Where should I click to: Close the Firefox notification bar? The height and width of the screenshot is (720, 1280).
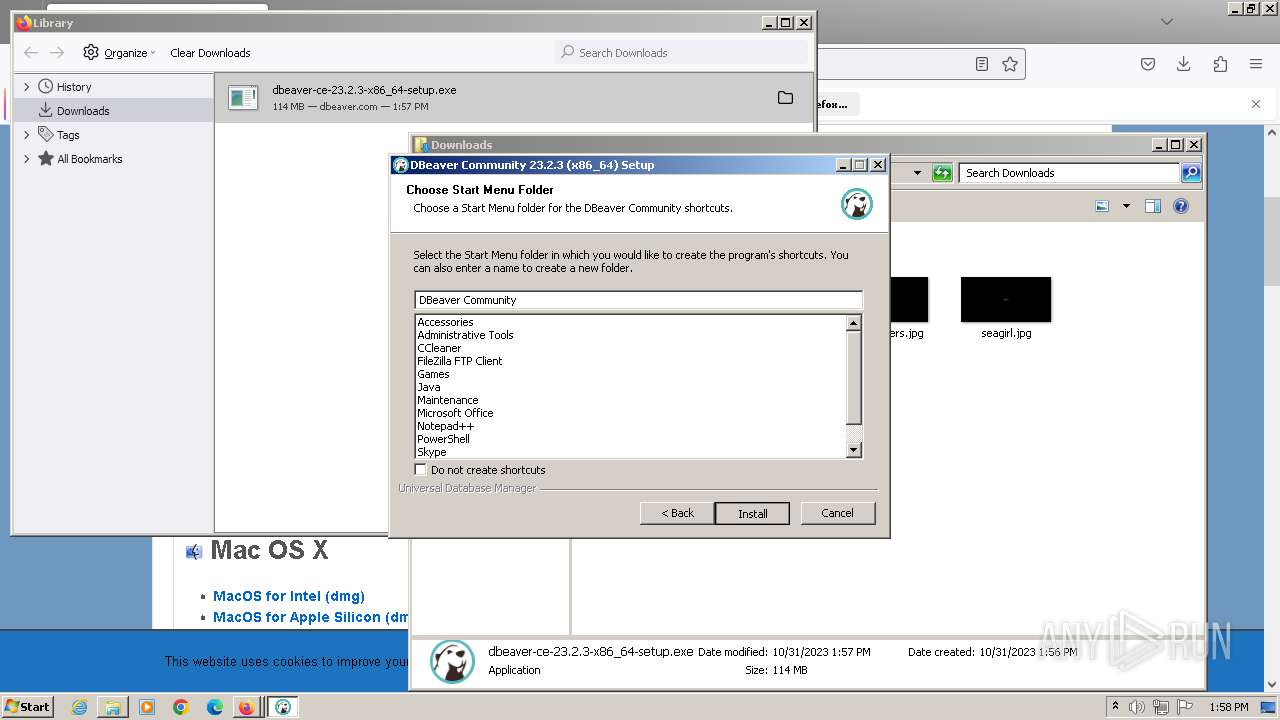point(1256,104)
